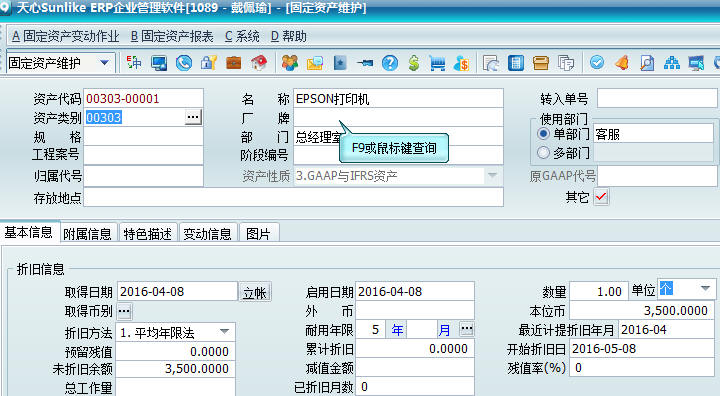Open the calculator icon in toolbar

pos(516,63)
